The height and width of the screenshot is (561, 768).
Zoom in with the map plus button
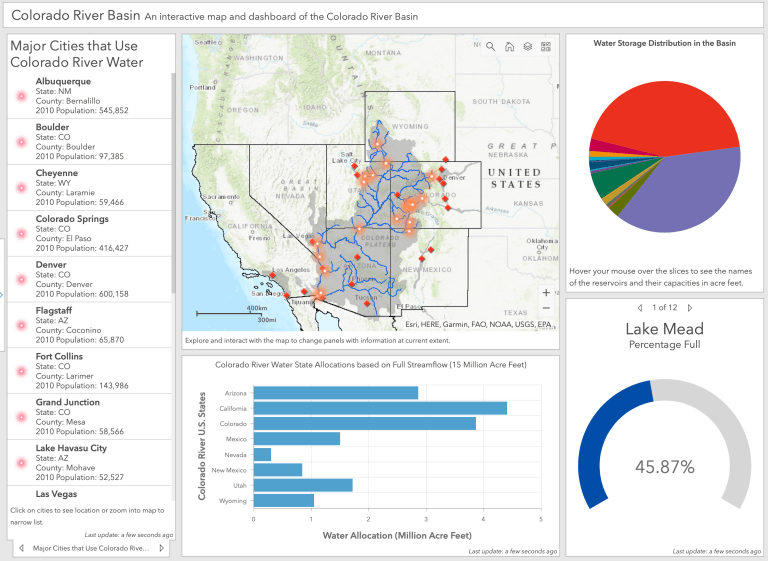coord(545,293)
